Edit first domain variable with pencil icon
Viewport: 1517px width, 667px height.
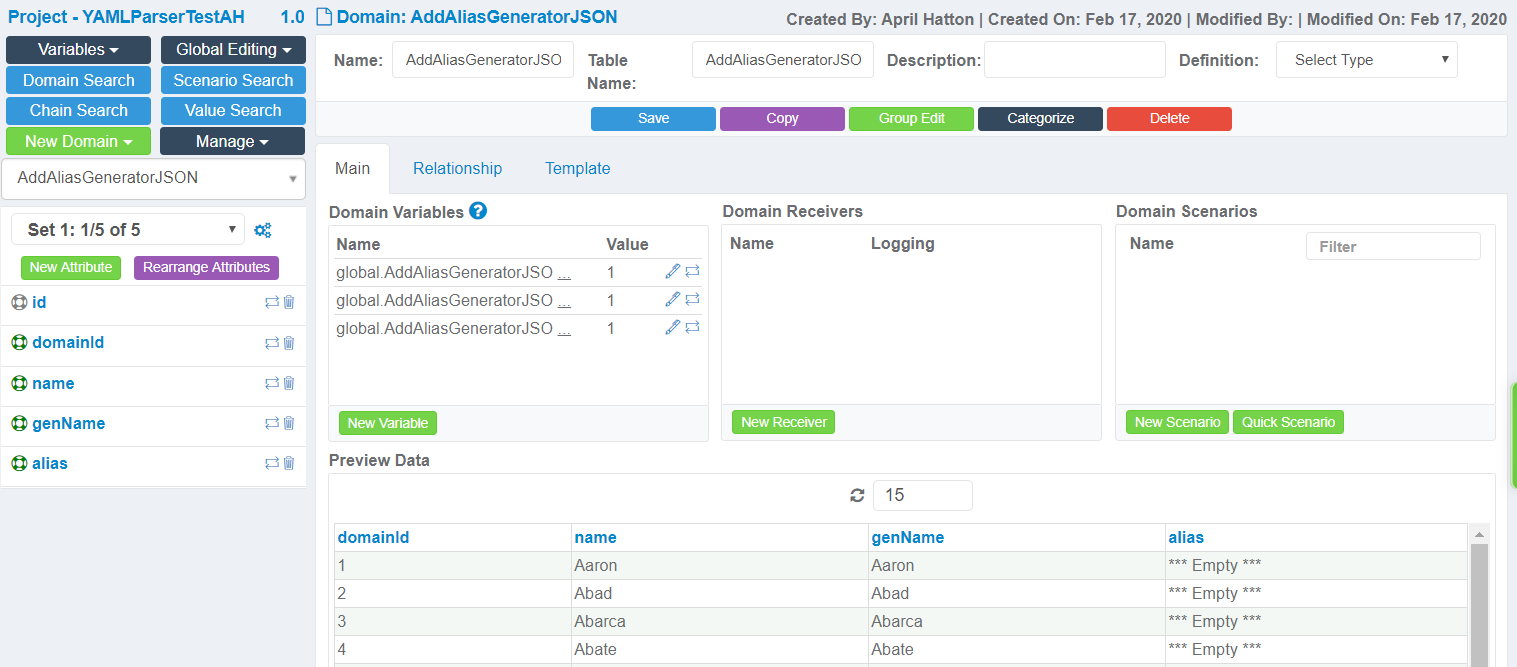click(x=673, y=271)
